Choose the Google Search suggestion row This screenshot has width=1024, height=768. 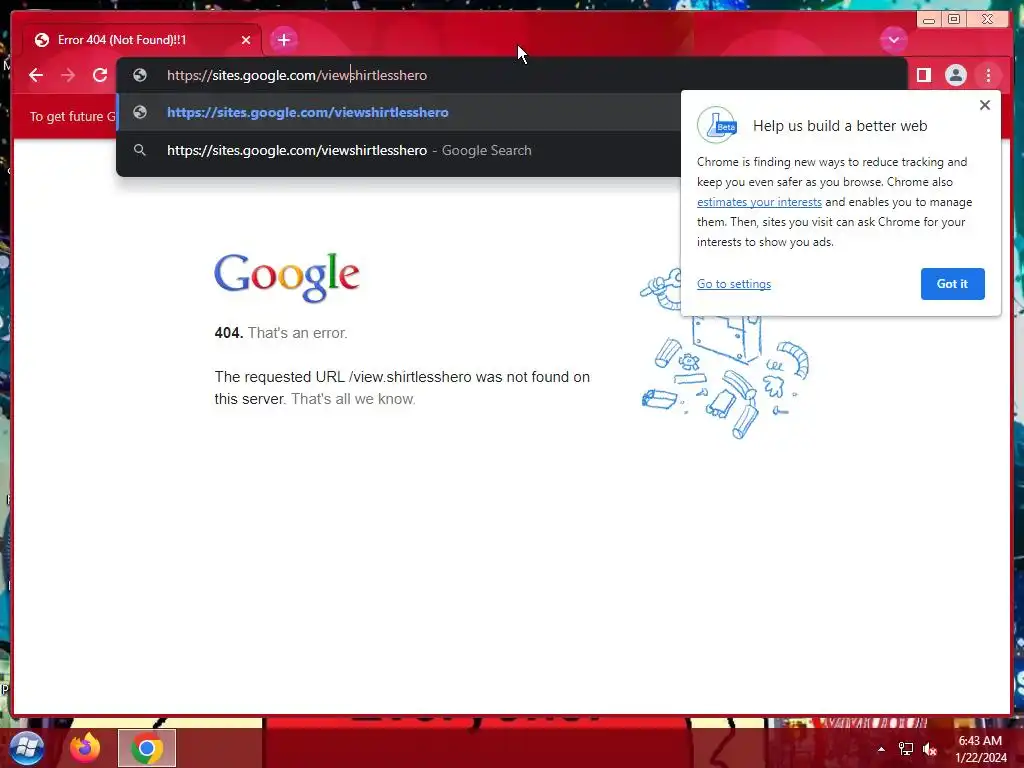398,150
